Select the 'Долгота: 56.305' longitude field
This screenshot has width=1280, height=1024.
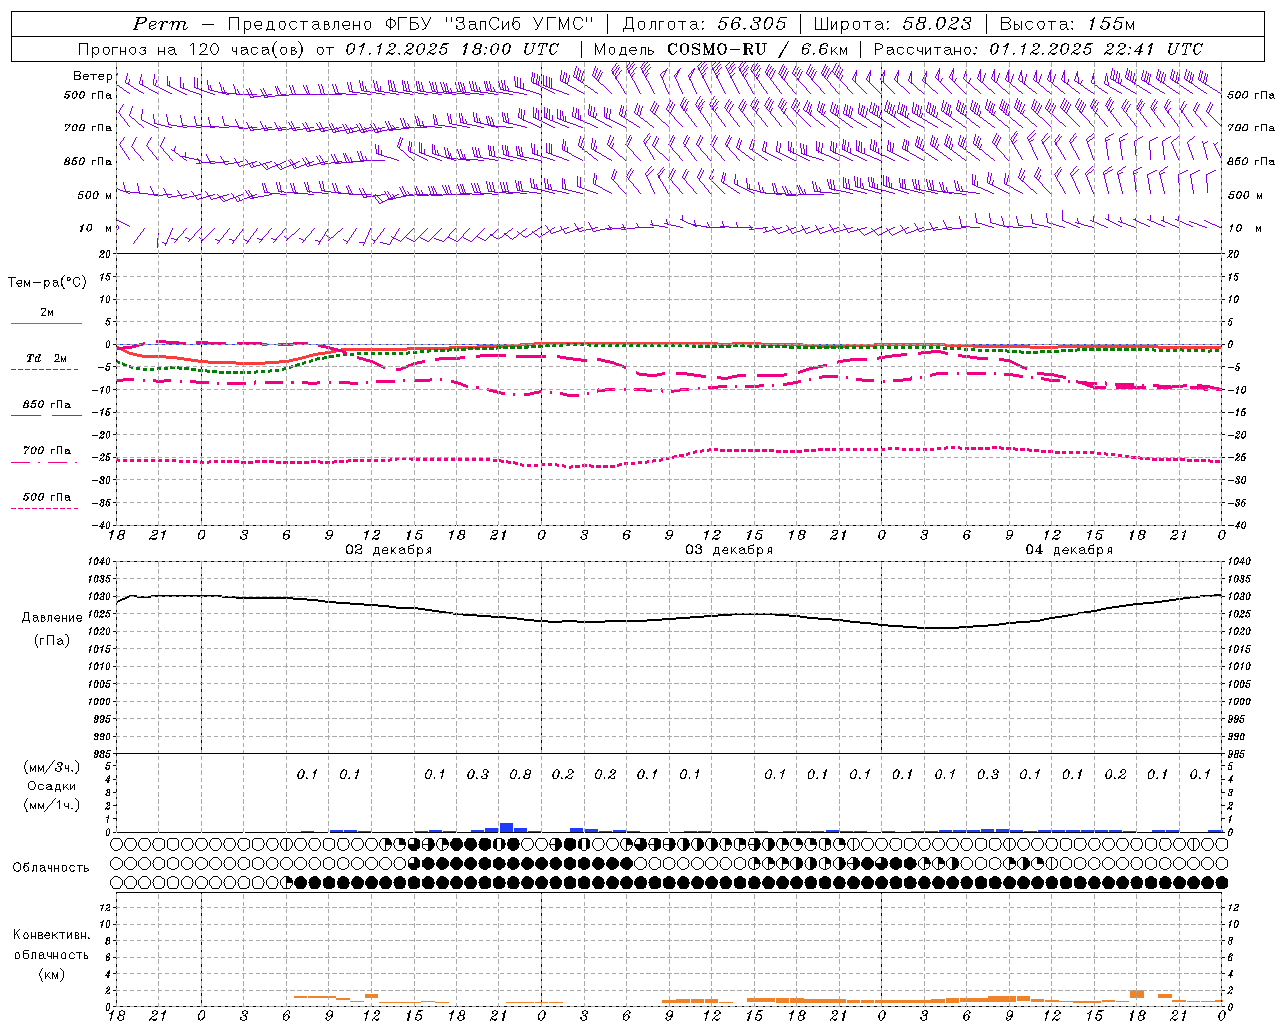(x=705, y=24)
